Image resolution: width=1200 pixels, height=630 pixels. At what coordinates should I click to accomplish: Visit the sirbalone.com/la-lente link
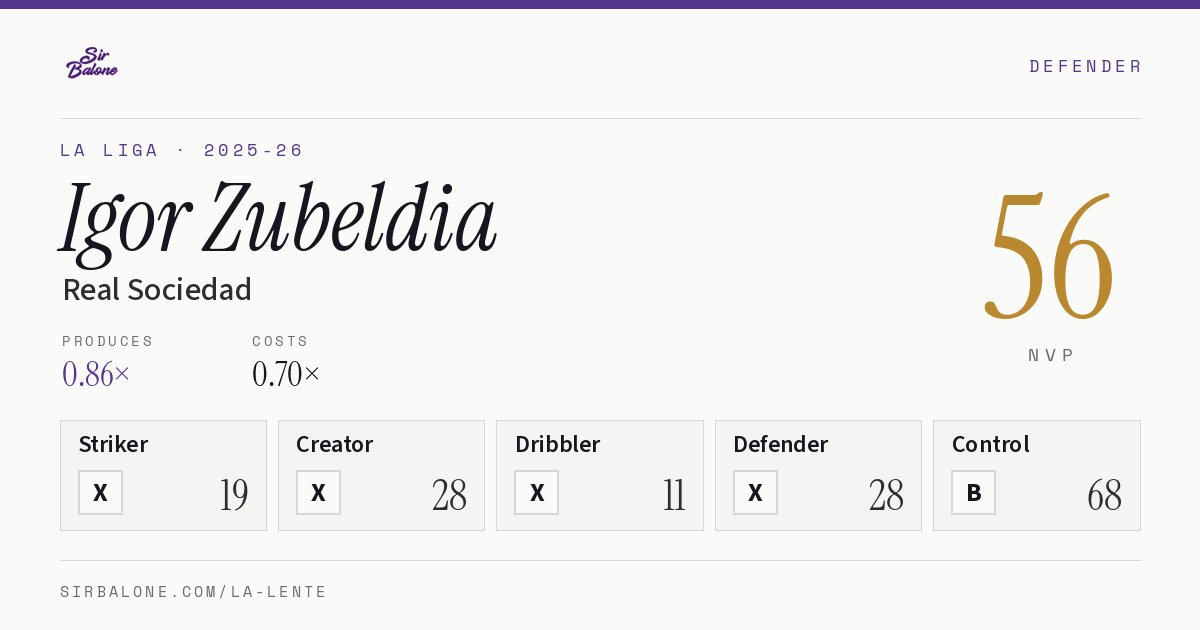click(x=193, y=592)
